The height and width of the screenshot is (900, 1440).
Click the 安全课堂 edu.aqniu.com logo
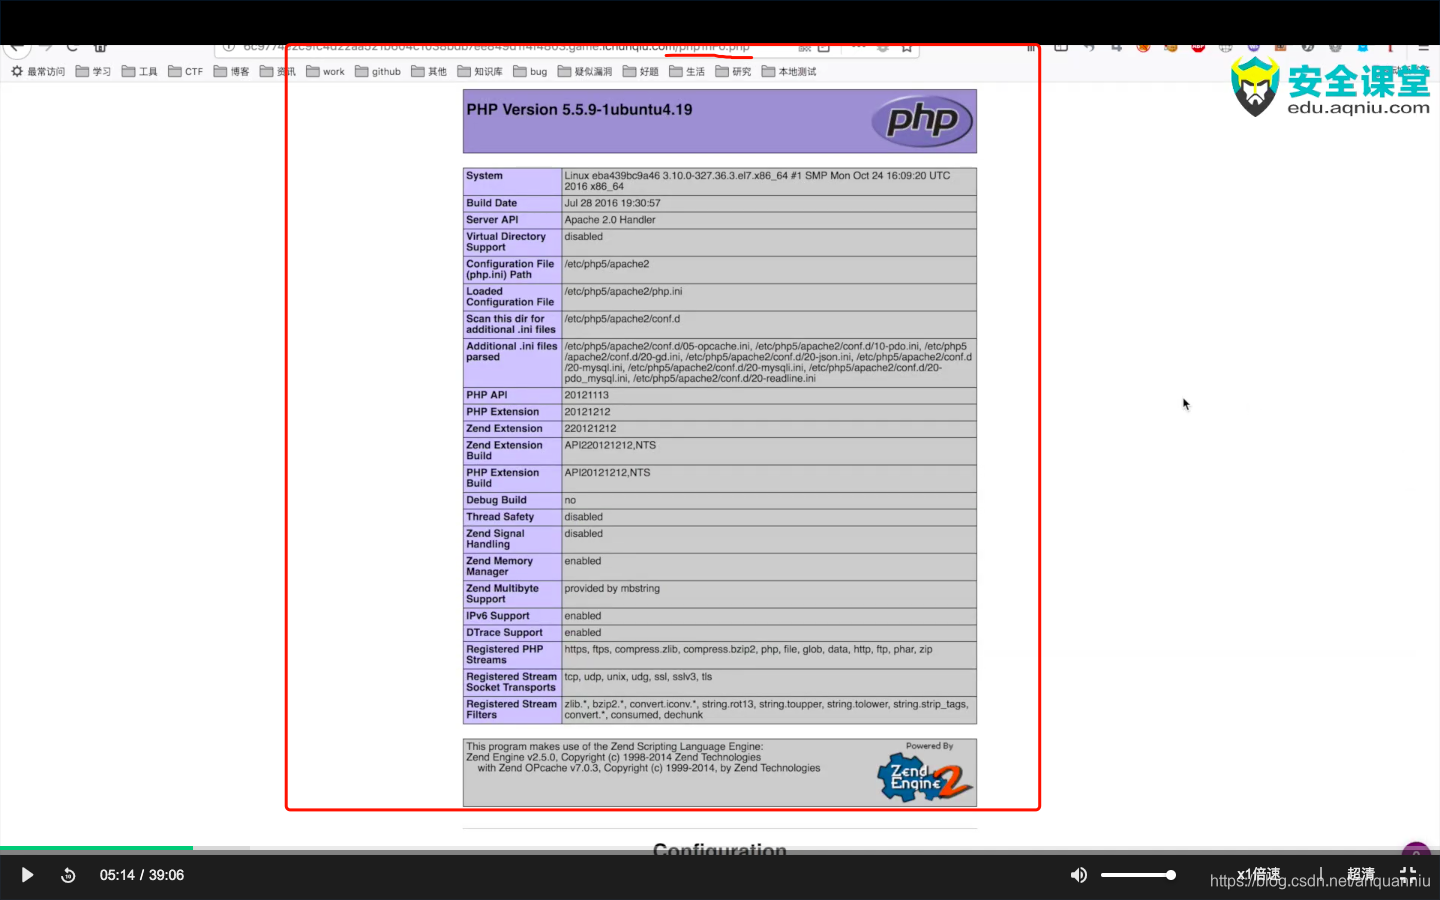(1330, 87)
